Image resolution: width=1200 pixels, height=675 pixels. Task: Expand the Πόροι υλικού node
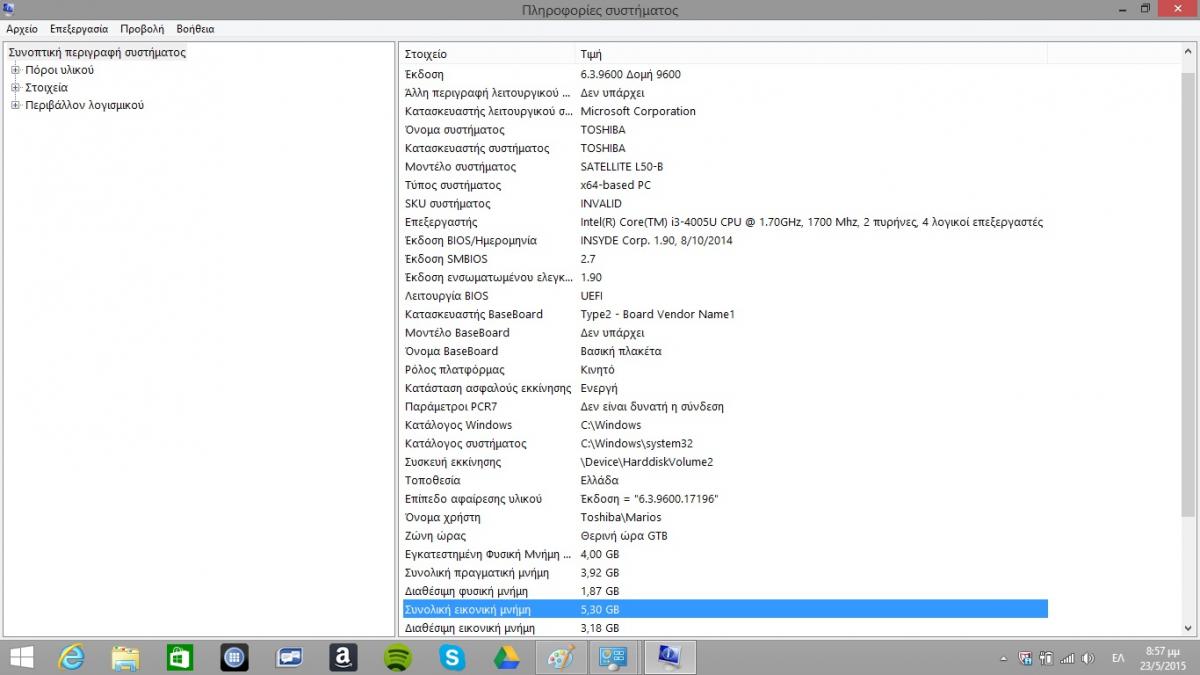(x=16, y=70)
